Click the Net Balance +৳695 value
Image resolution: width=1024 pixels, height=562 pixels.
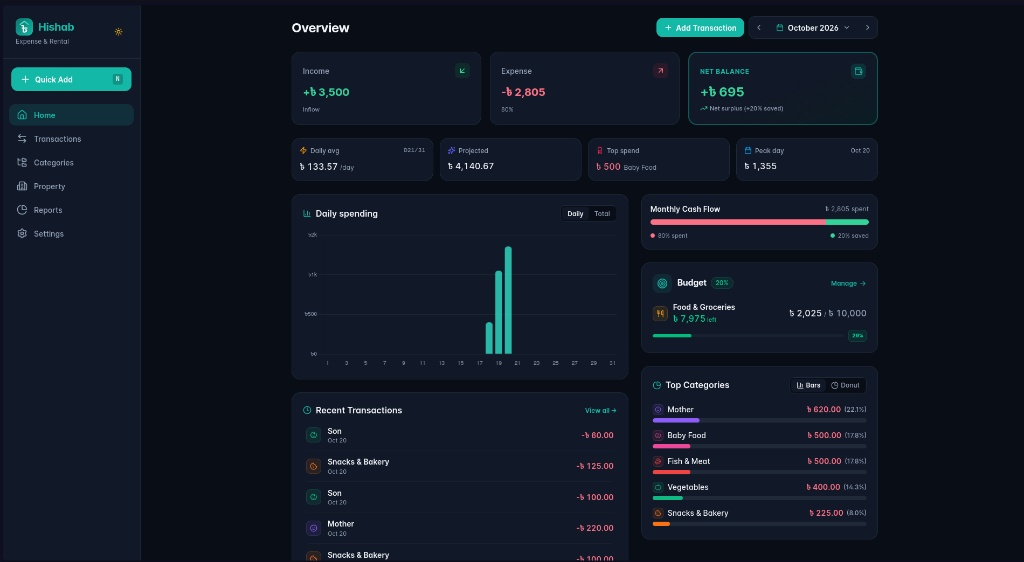[722, 92]
